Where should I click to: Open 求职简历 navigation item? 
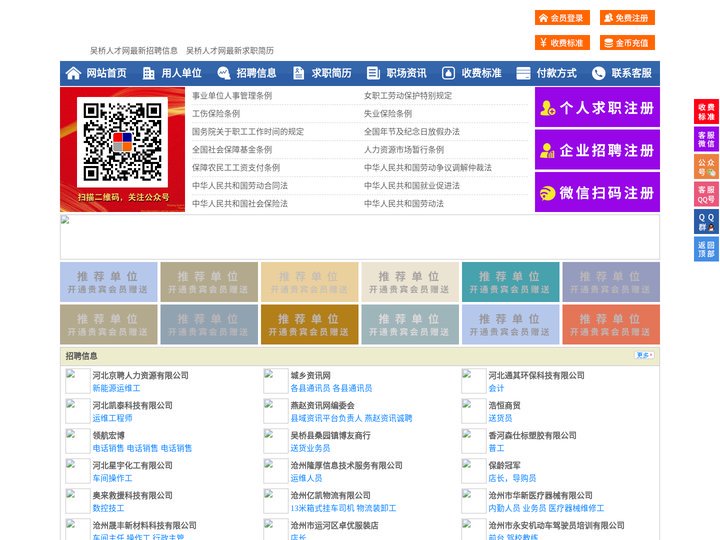[332, 73]
